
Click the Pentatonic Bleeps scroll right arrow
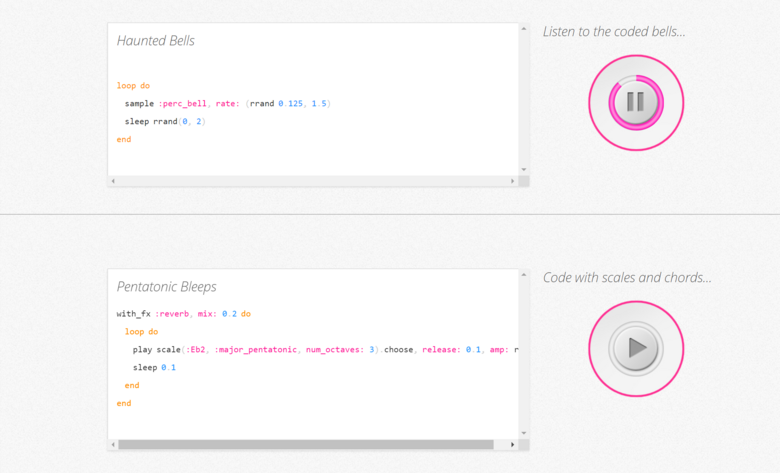(x=513, y=444)
